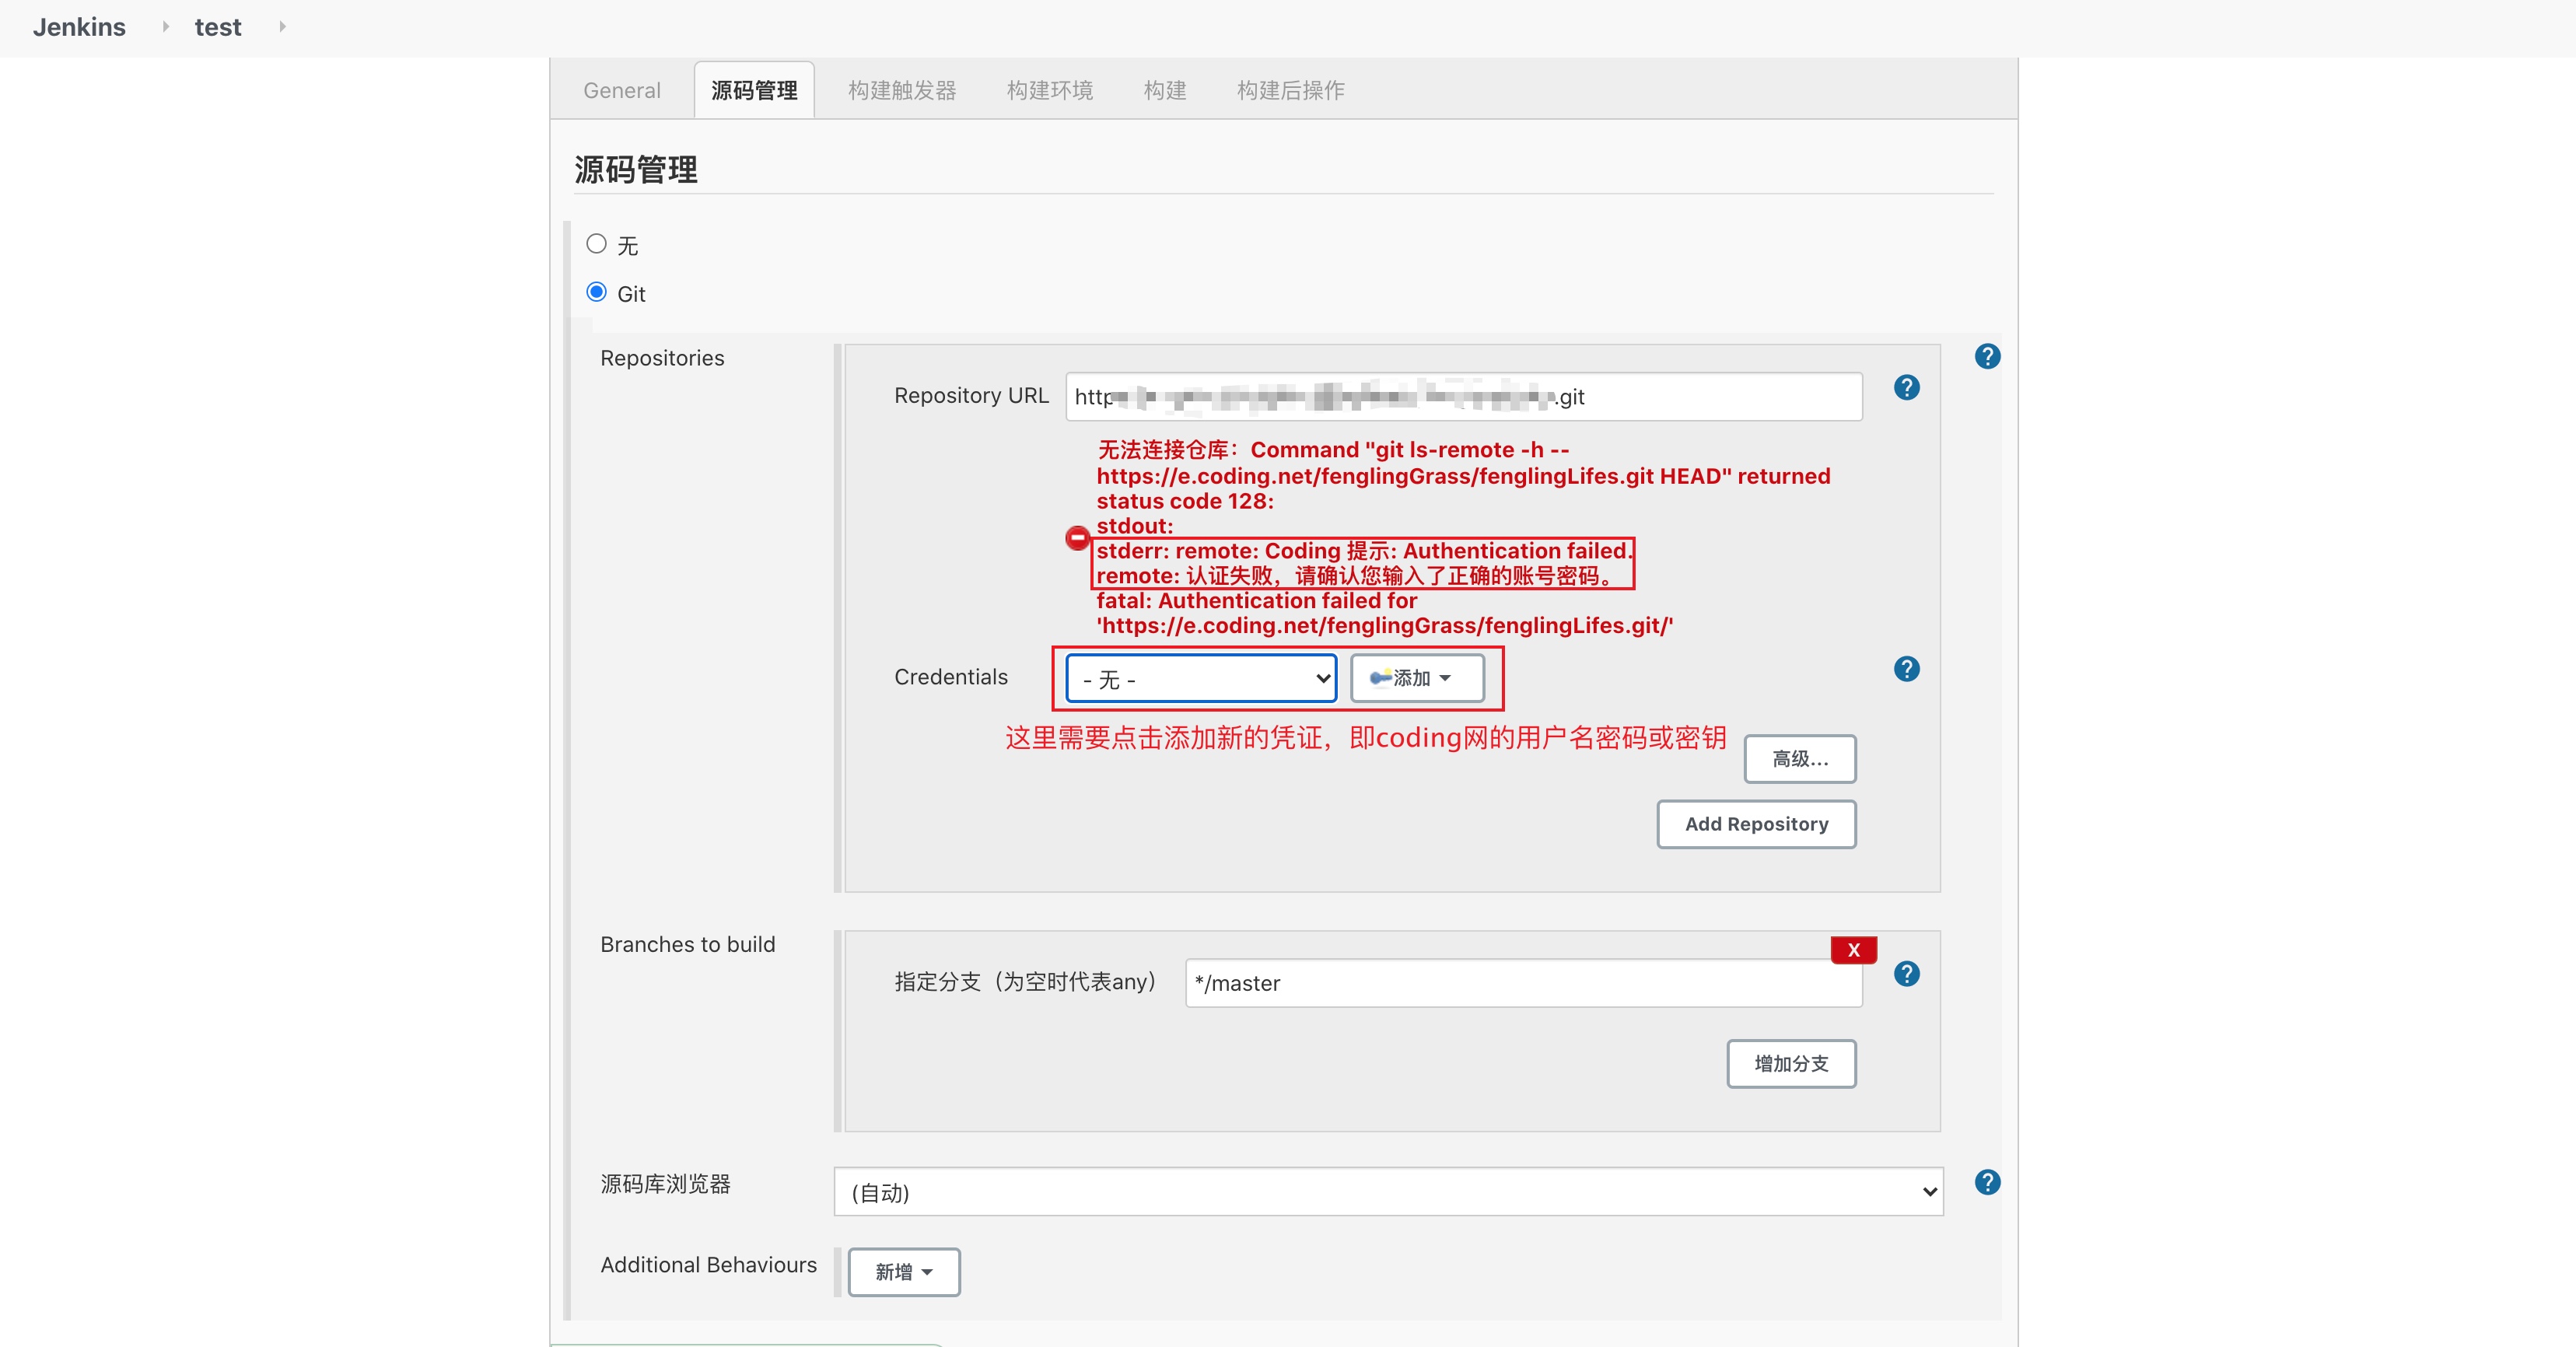Viewport: 2576px width, 1347px height.
Task: Open the 源码库浏览器 (自动) dropdown
Action: [1388, 1192]
